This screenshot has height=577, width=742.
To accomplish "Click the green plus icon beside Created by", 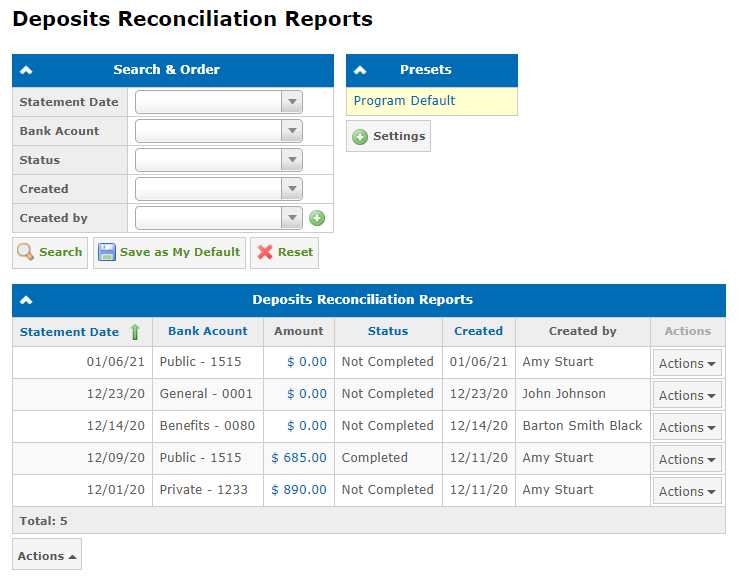I will point(317,218).
